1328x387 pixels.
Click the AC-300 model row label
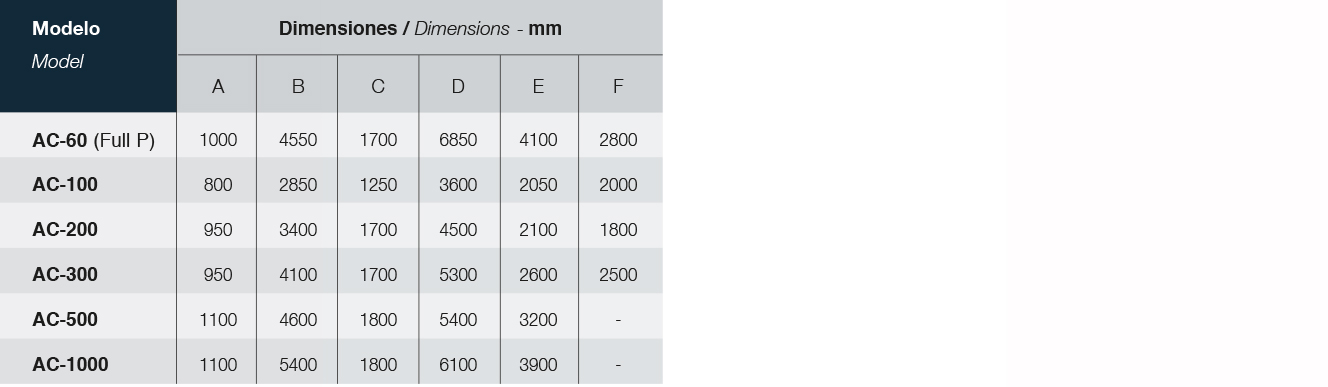tap(65, 275)
